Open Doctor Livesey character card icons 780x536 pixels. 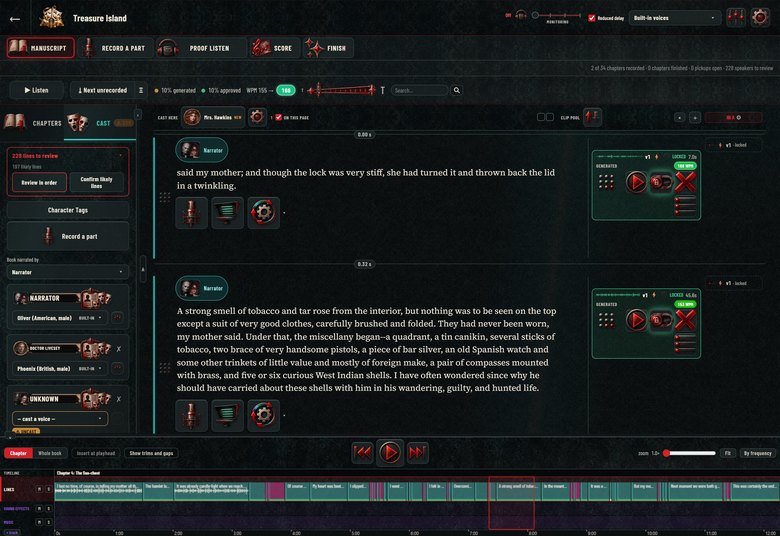(x=96, y=348)
